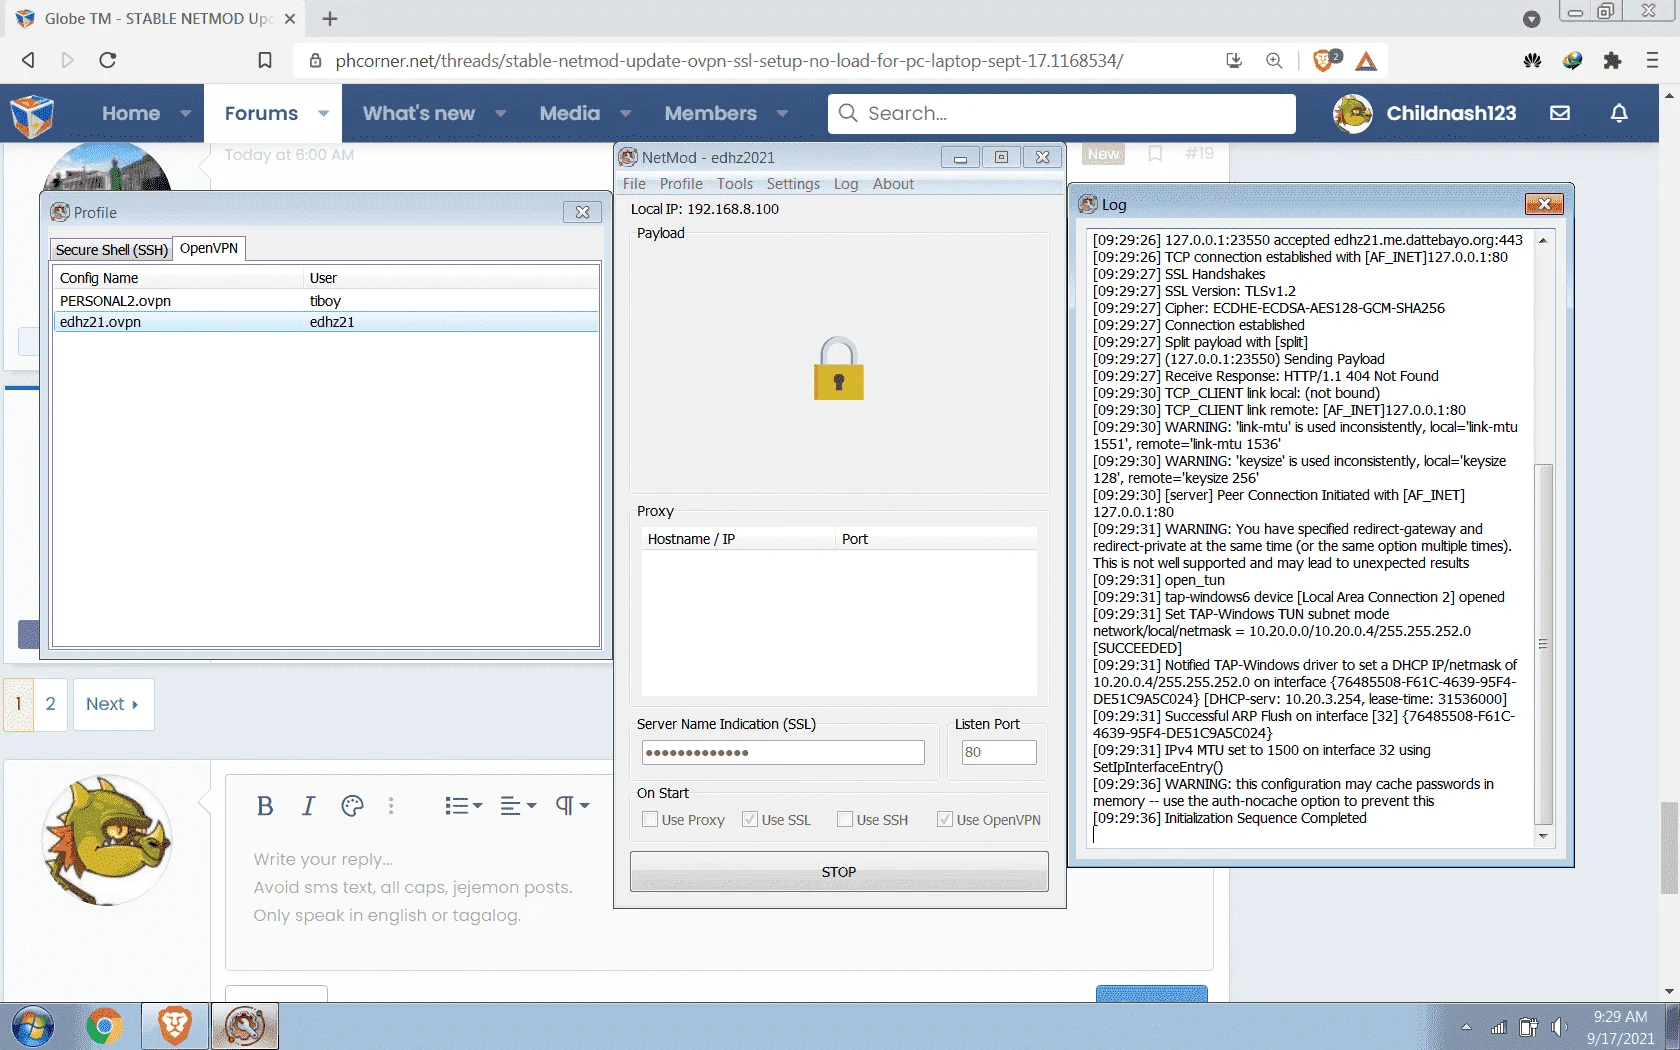The image size is (1680, 1050).
Task: Click the Log scrollbar down arrow
Action: coord(1543,837)
